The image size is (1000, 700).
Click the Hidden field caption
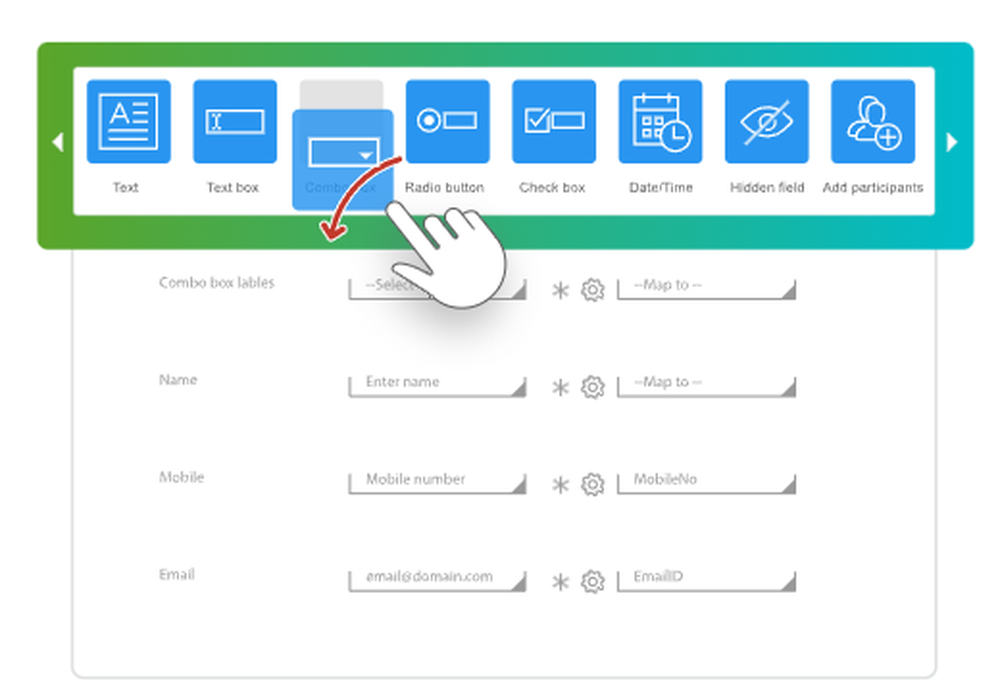tap(767, 187)
